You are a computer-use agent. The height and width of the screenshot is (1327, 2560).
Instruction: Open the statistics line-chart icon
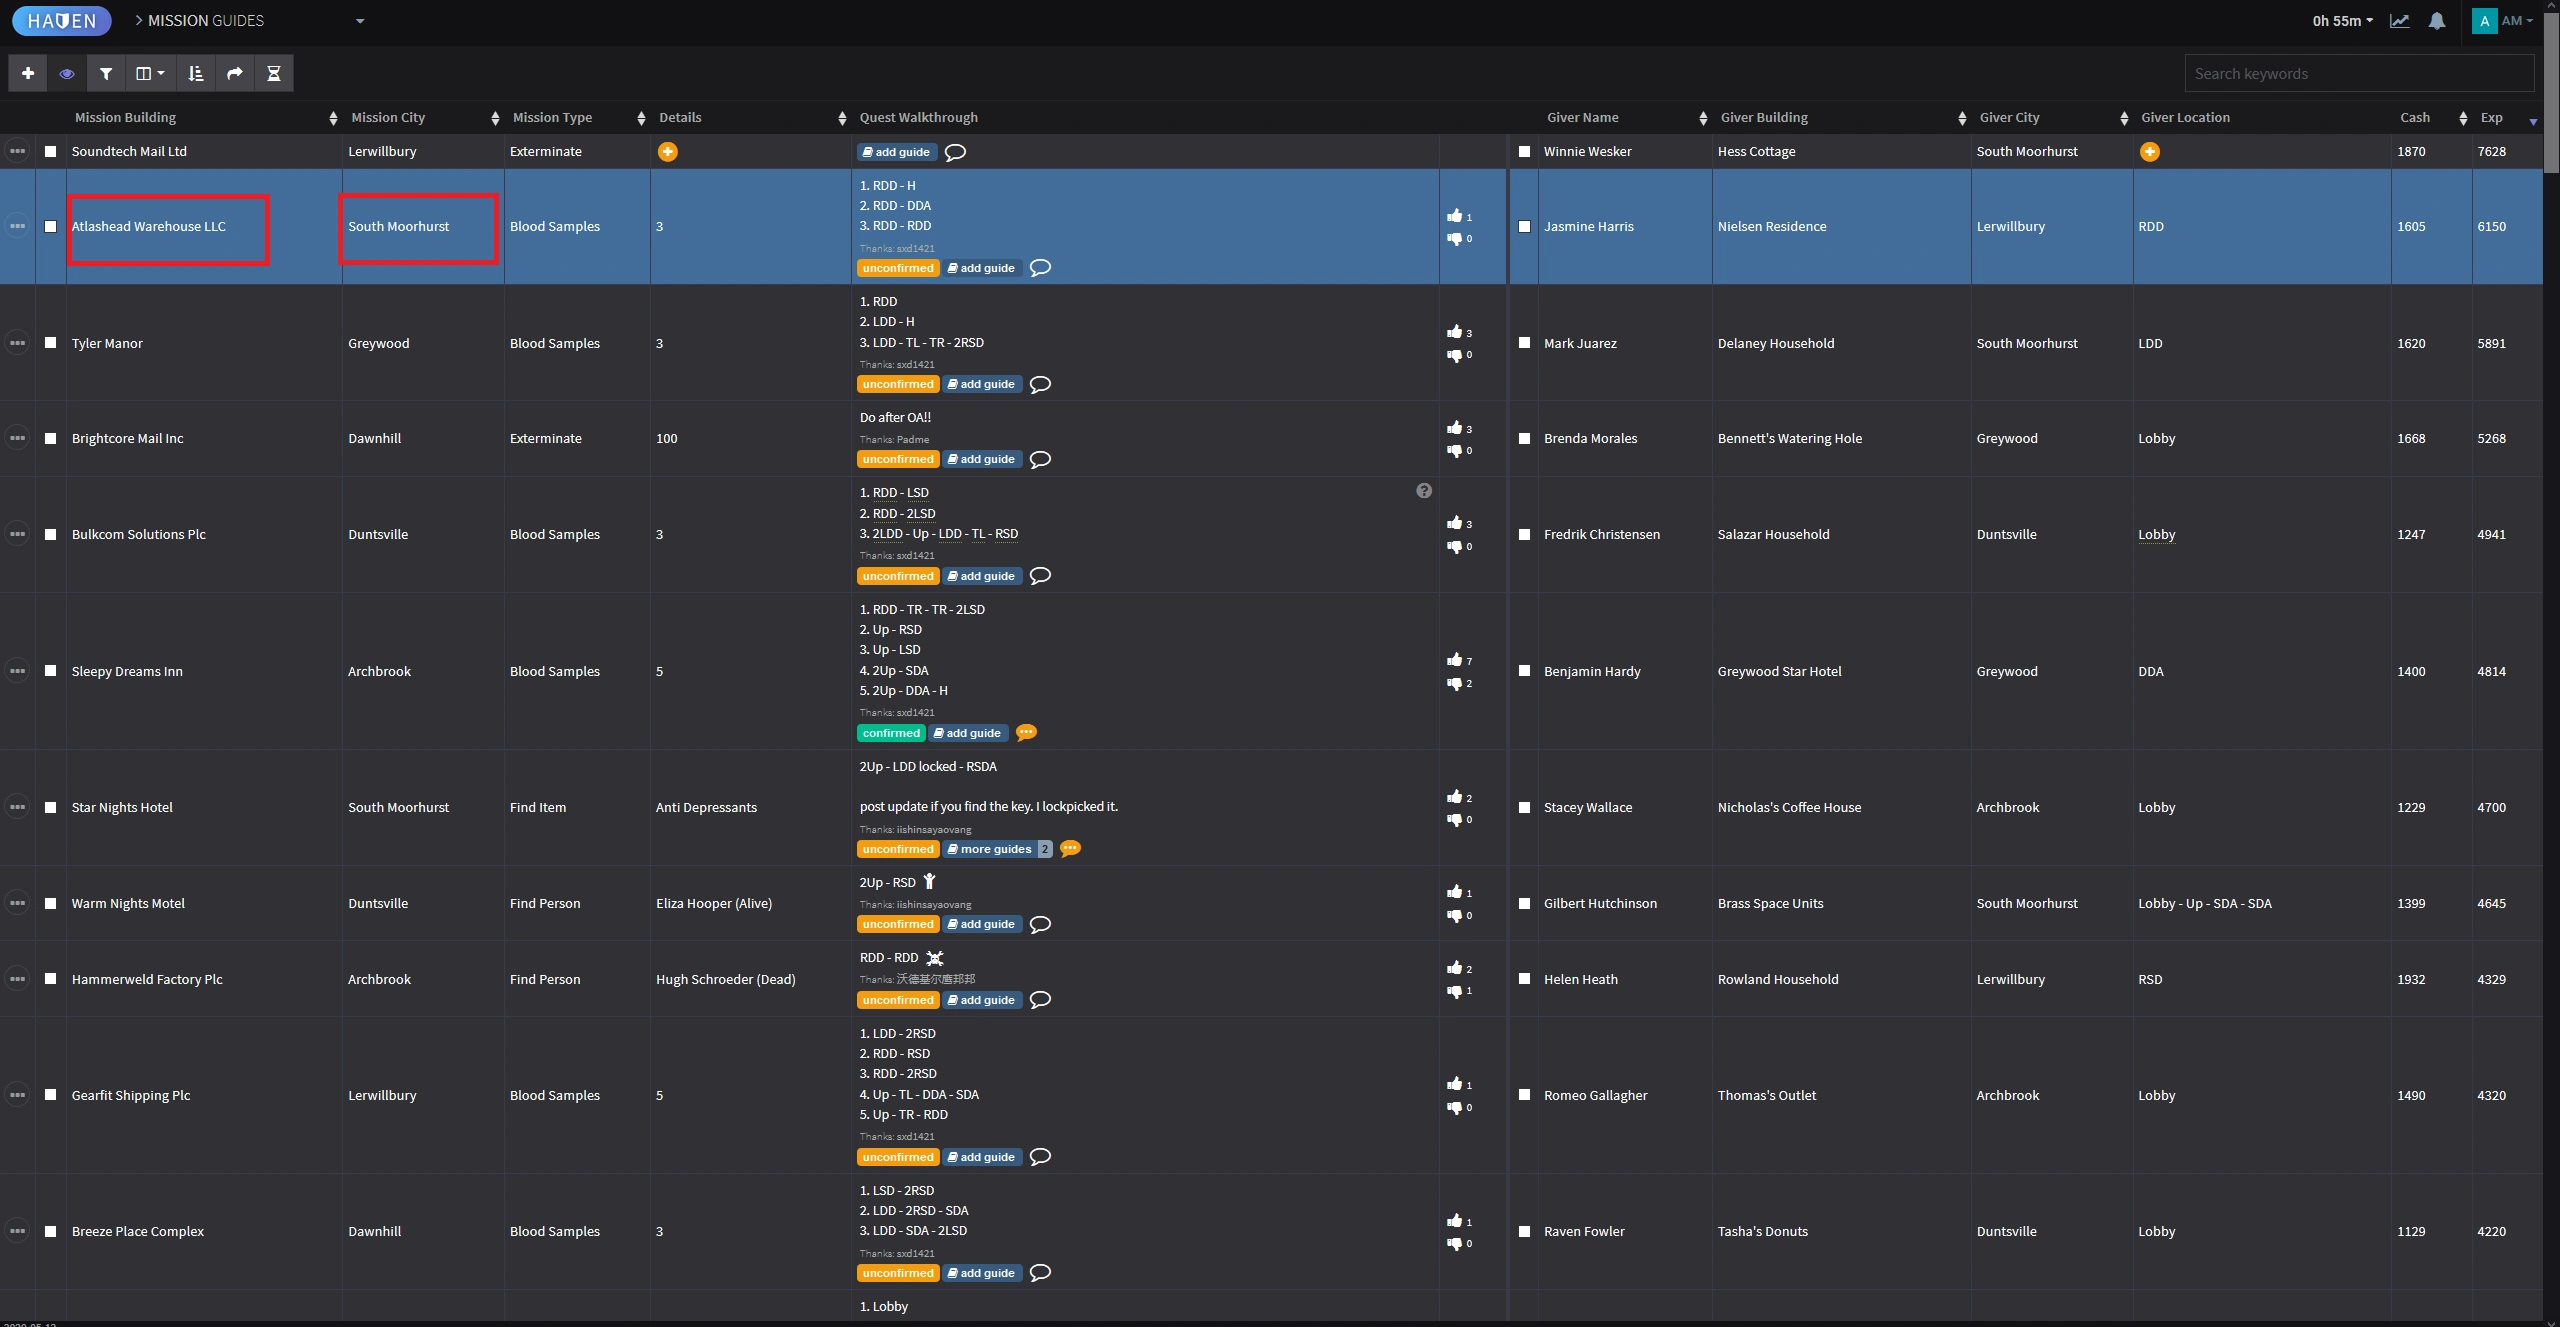2399,21
